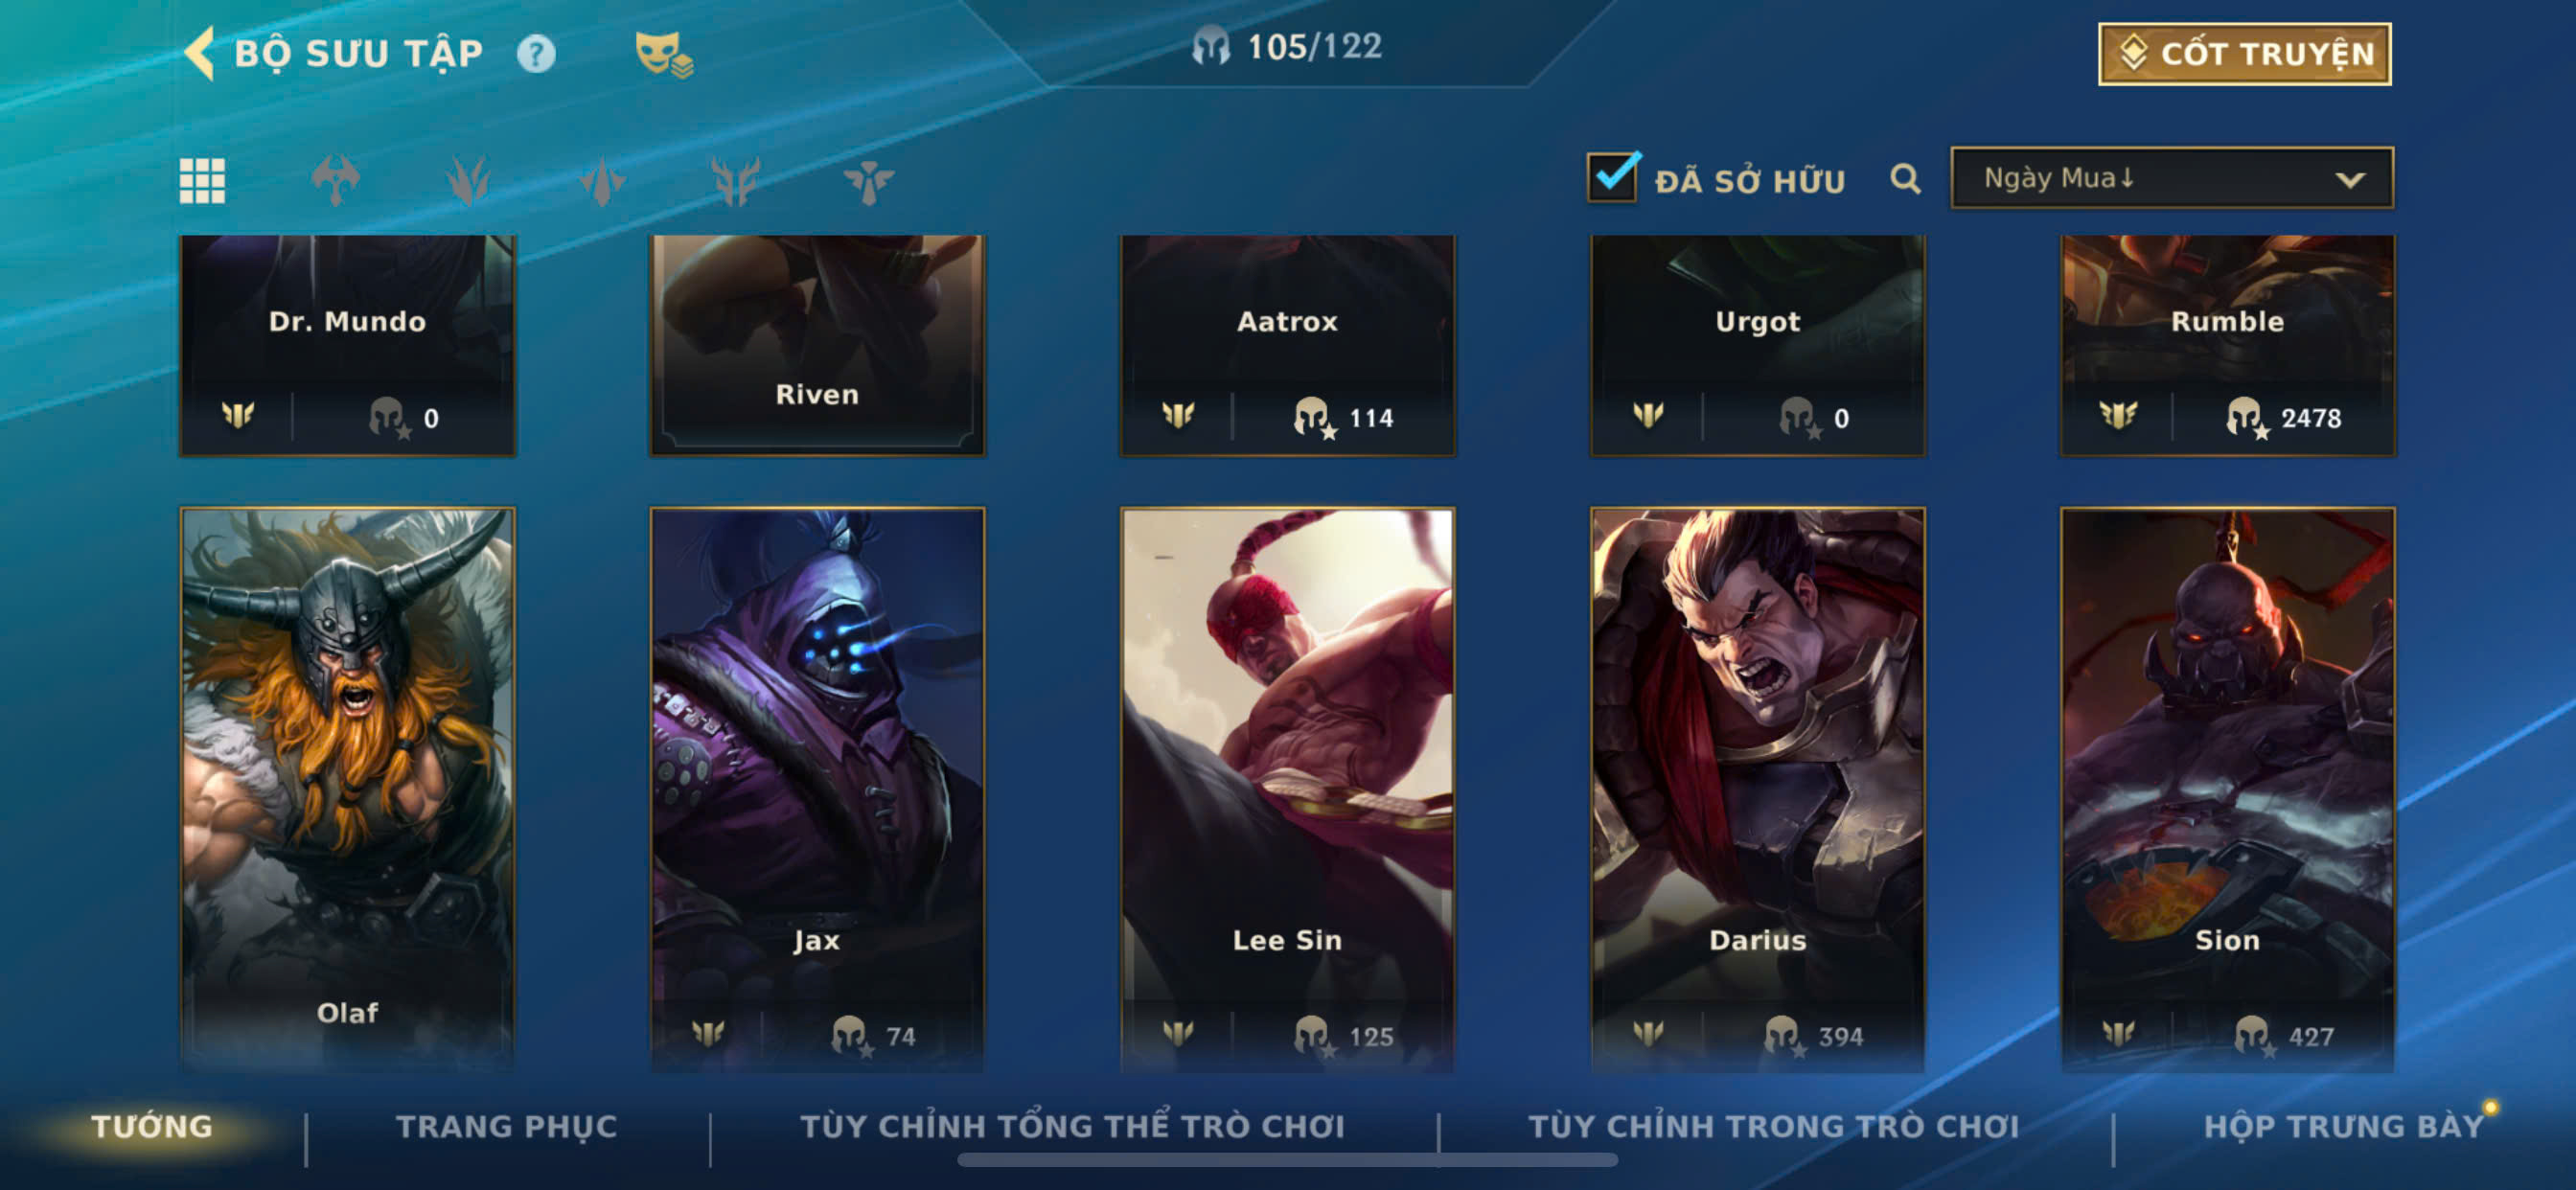Viewport: 2576px width, 1190px height.
Task: Filter champions by third role icon
Action: [x=602, y=181]
